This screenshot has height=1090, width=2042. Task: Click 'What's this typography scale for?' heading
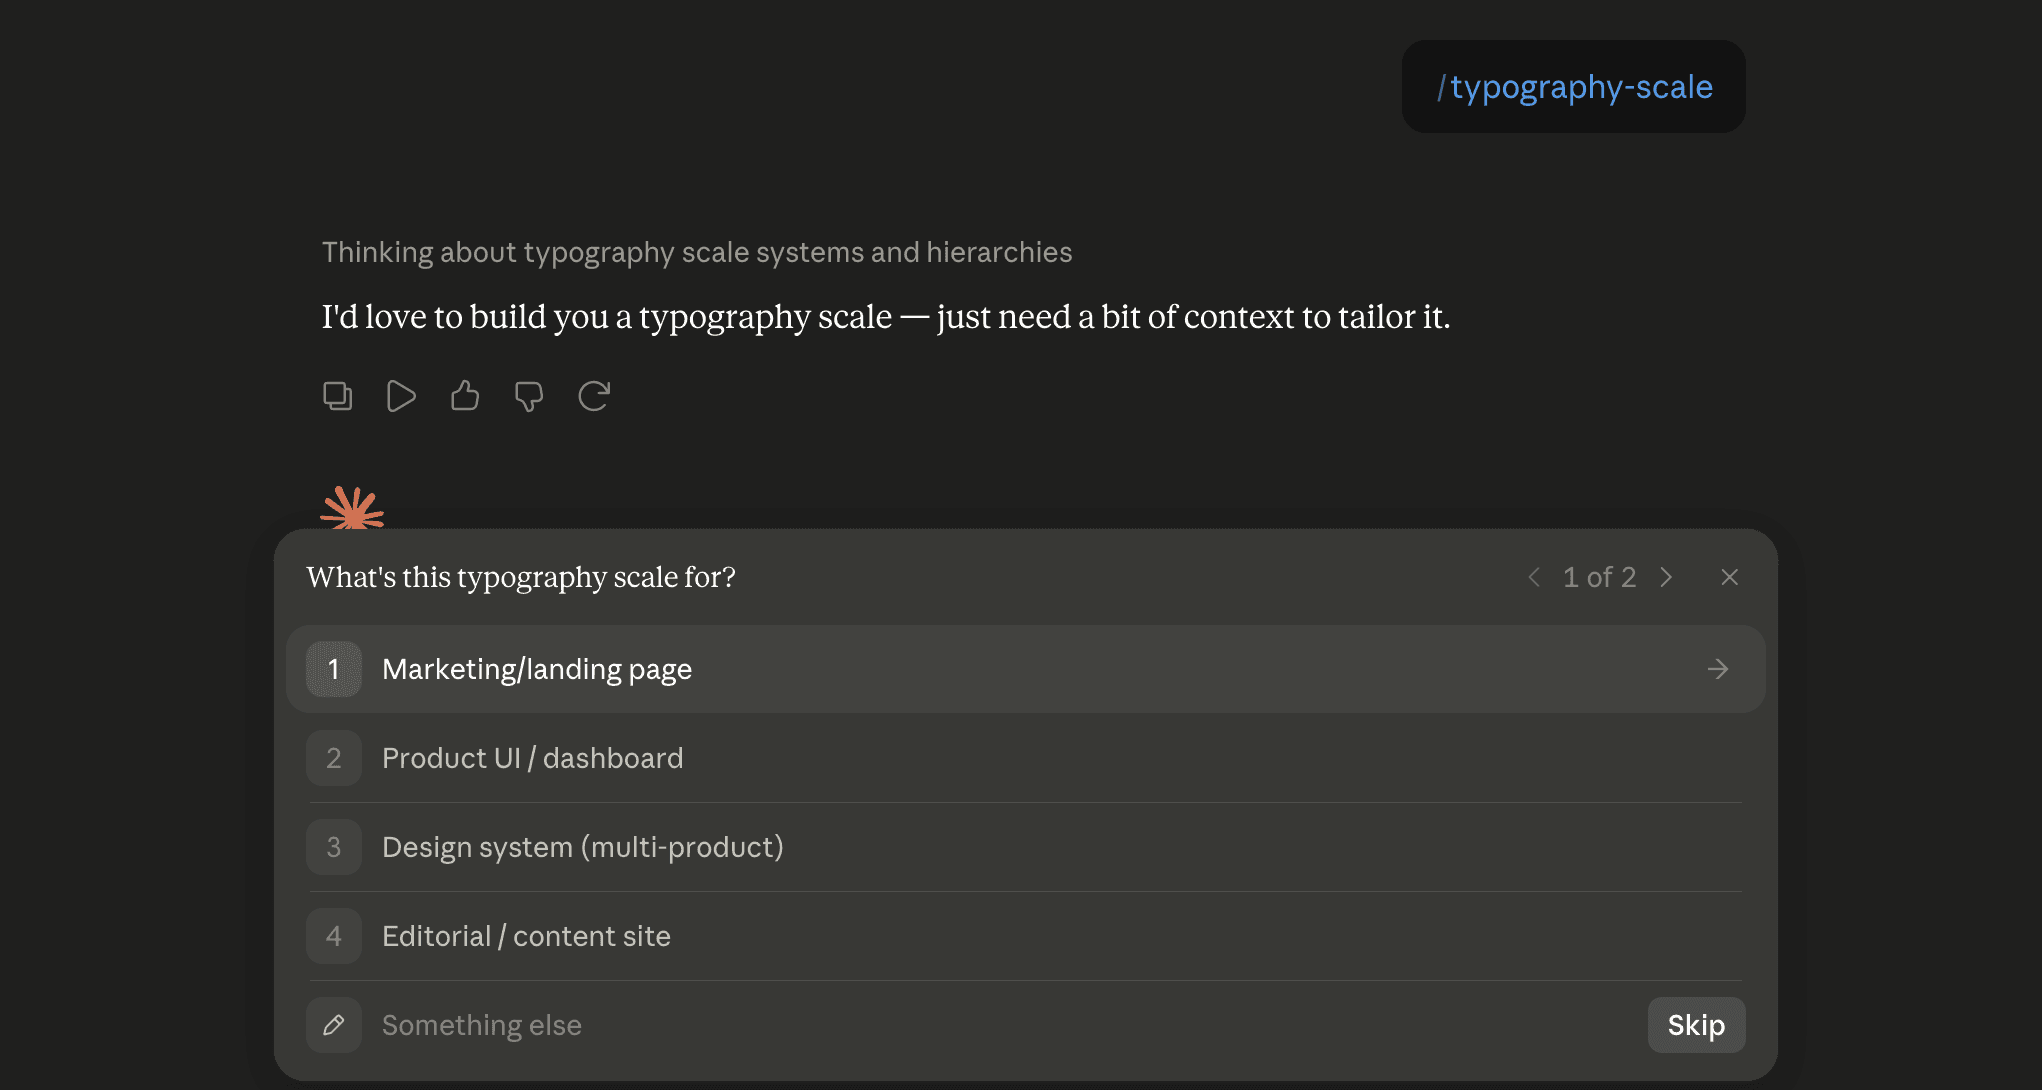click(521, 577)
